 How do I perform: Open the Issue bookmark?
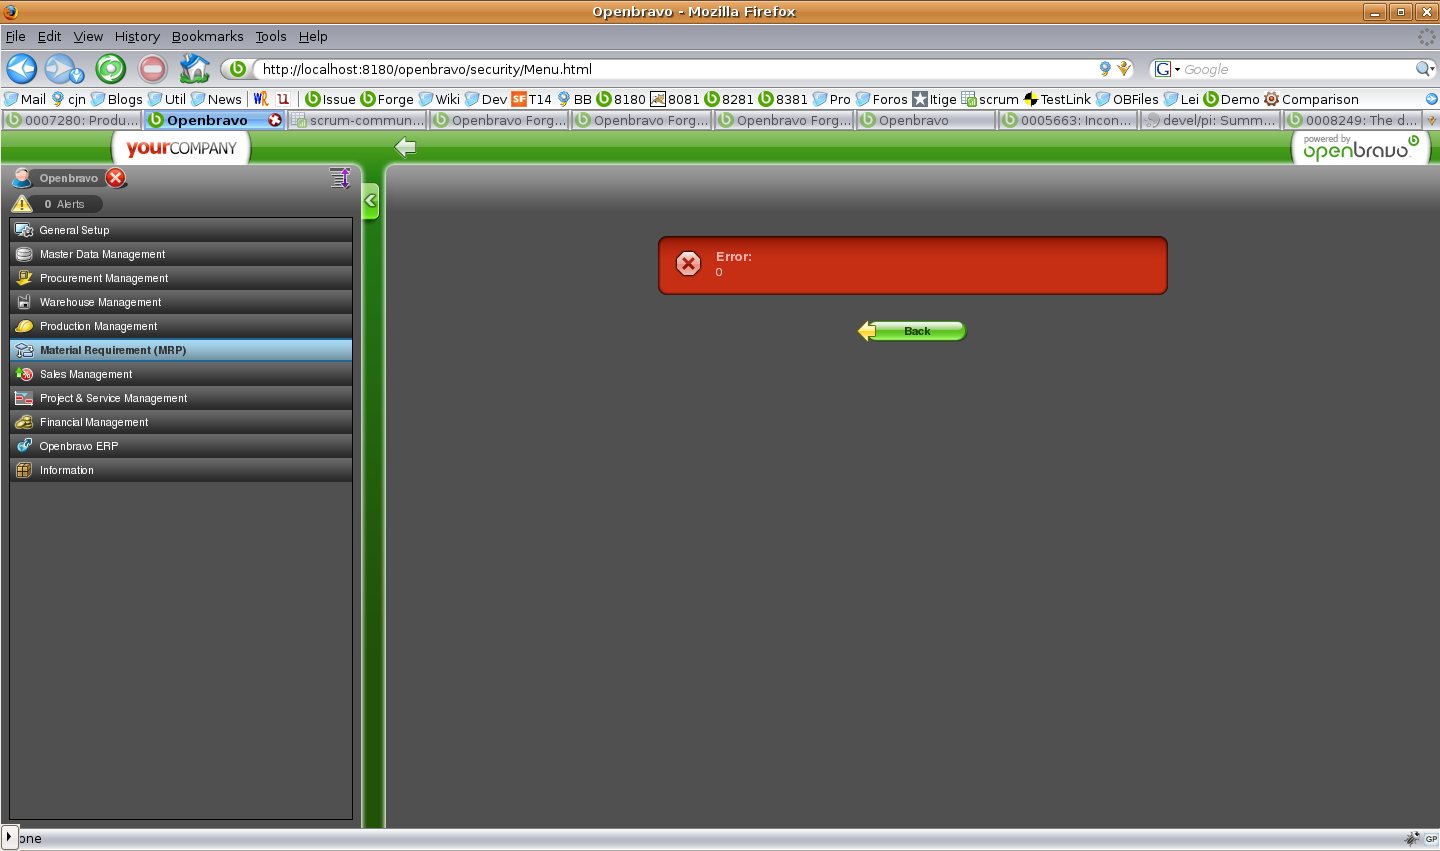(331, 99)
